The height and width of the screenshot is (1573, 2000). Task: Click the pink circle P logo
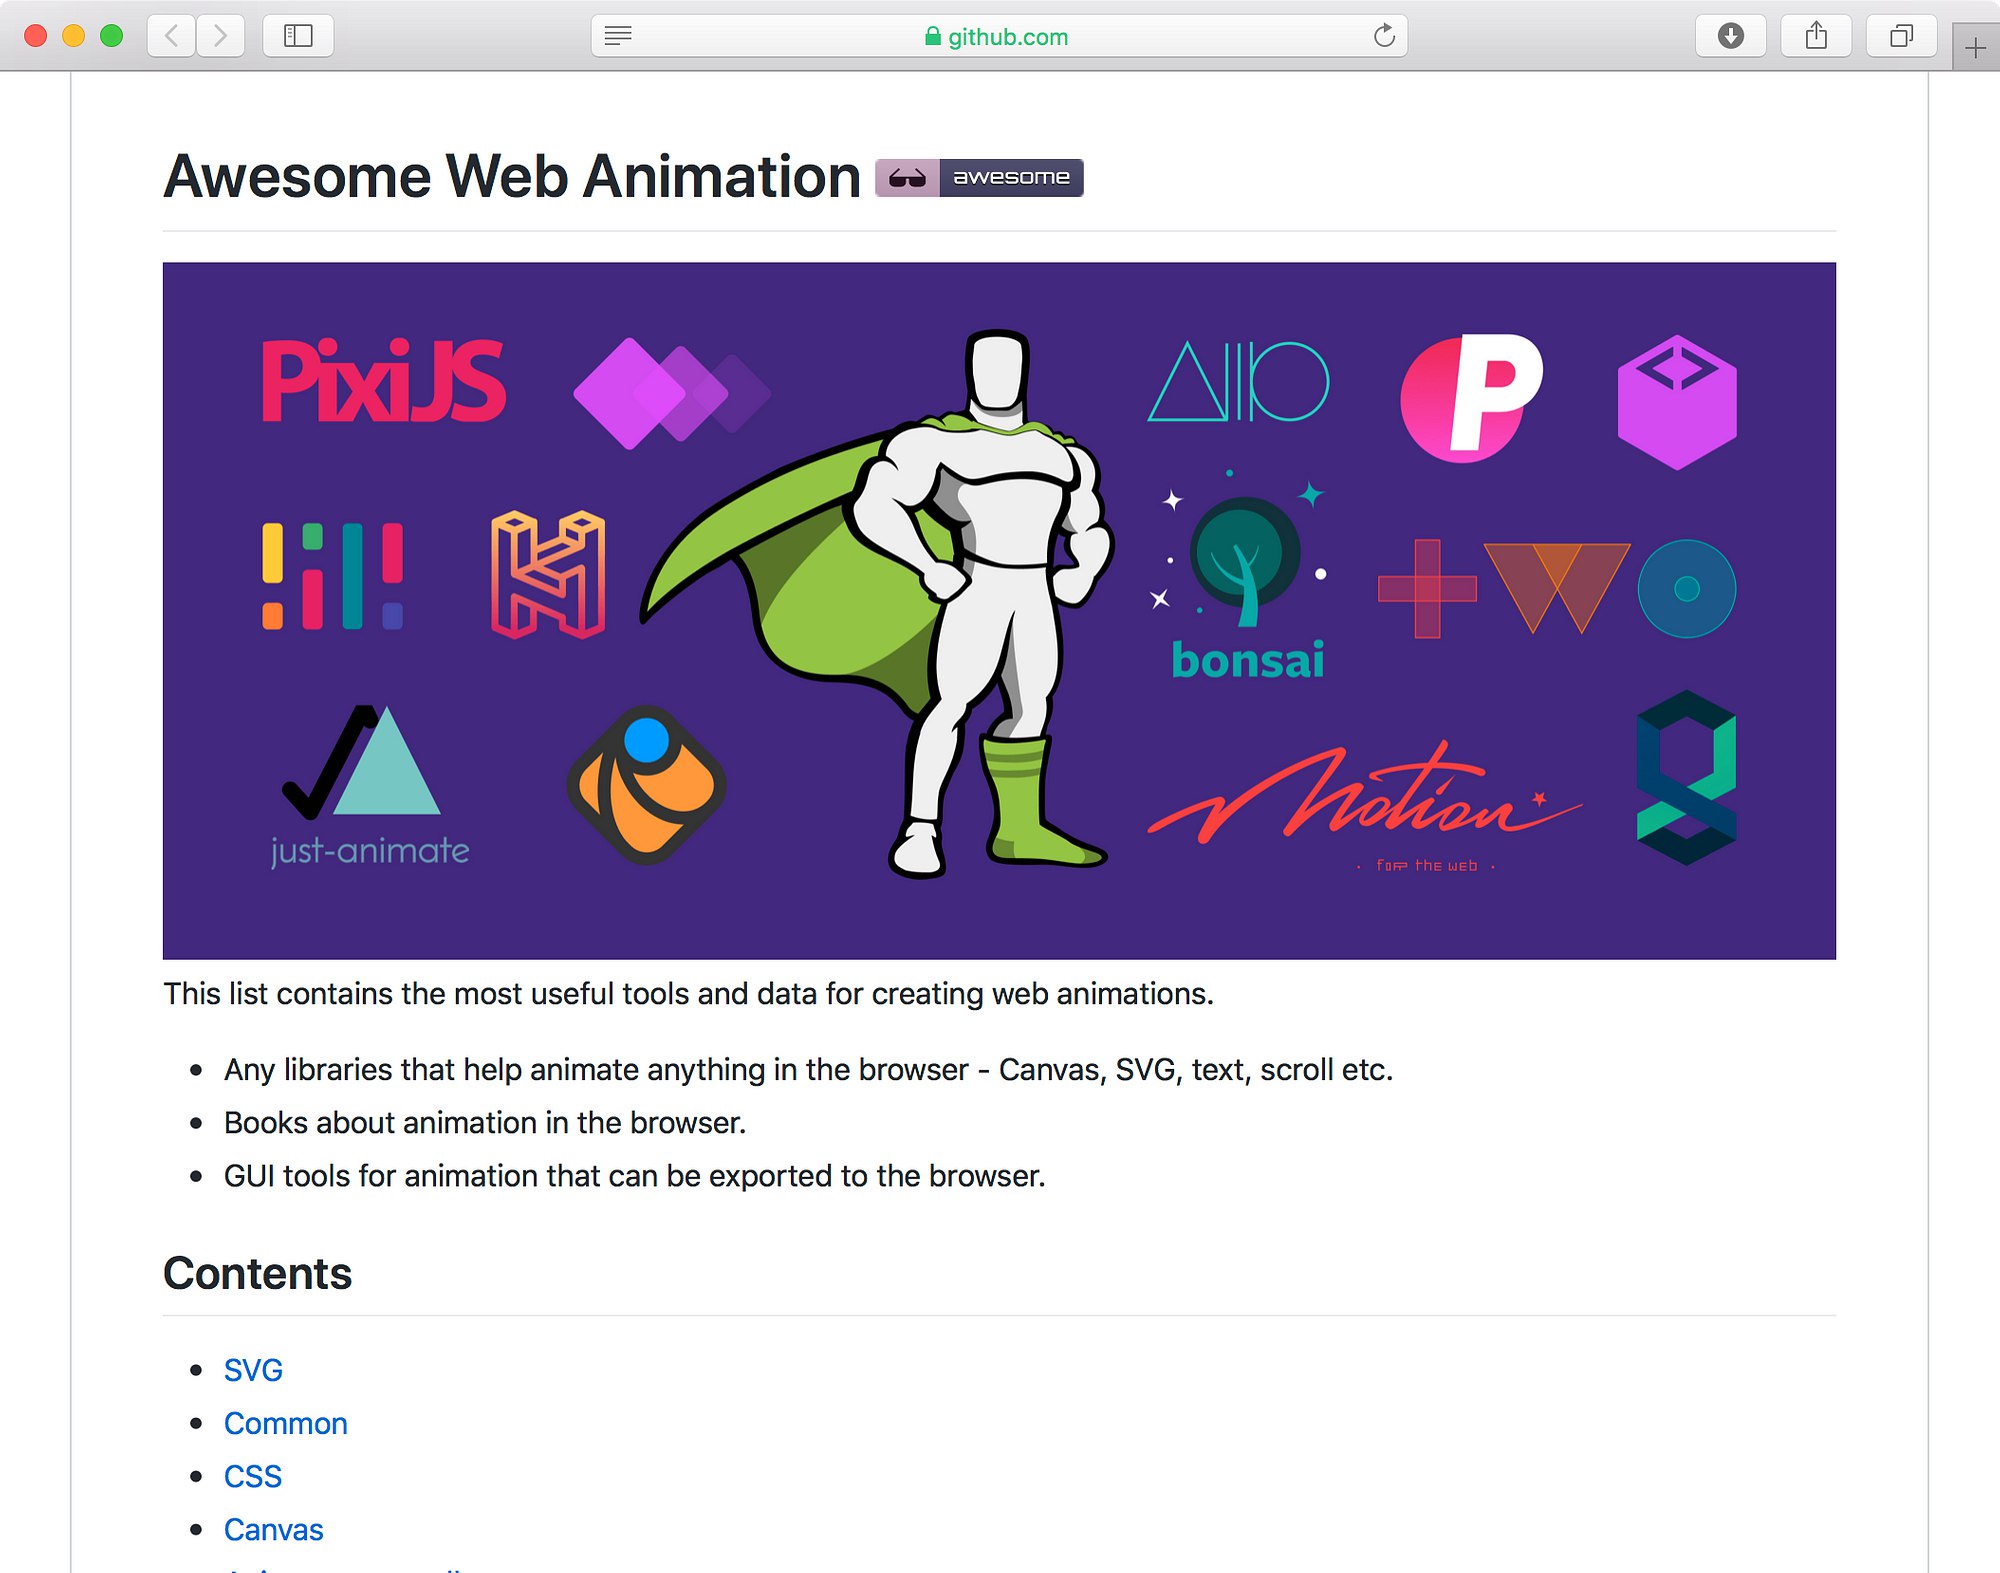click(x=1471, y=397)
